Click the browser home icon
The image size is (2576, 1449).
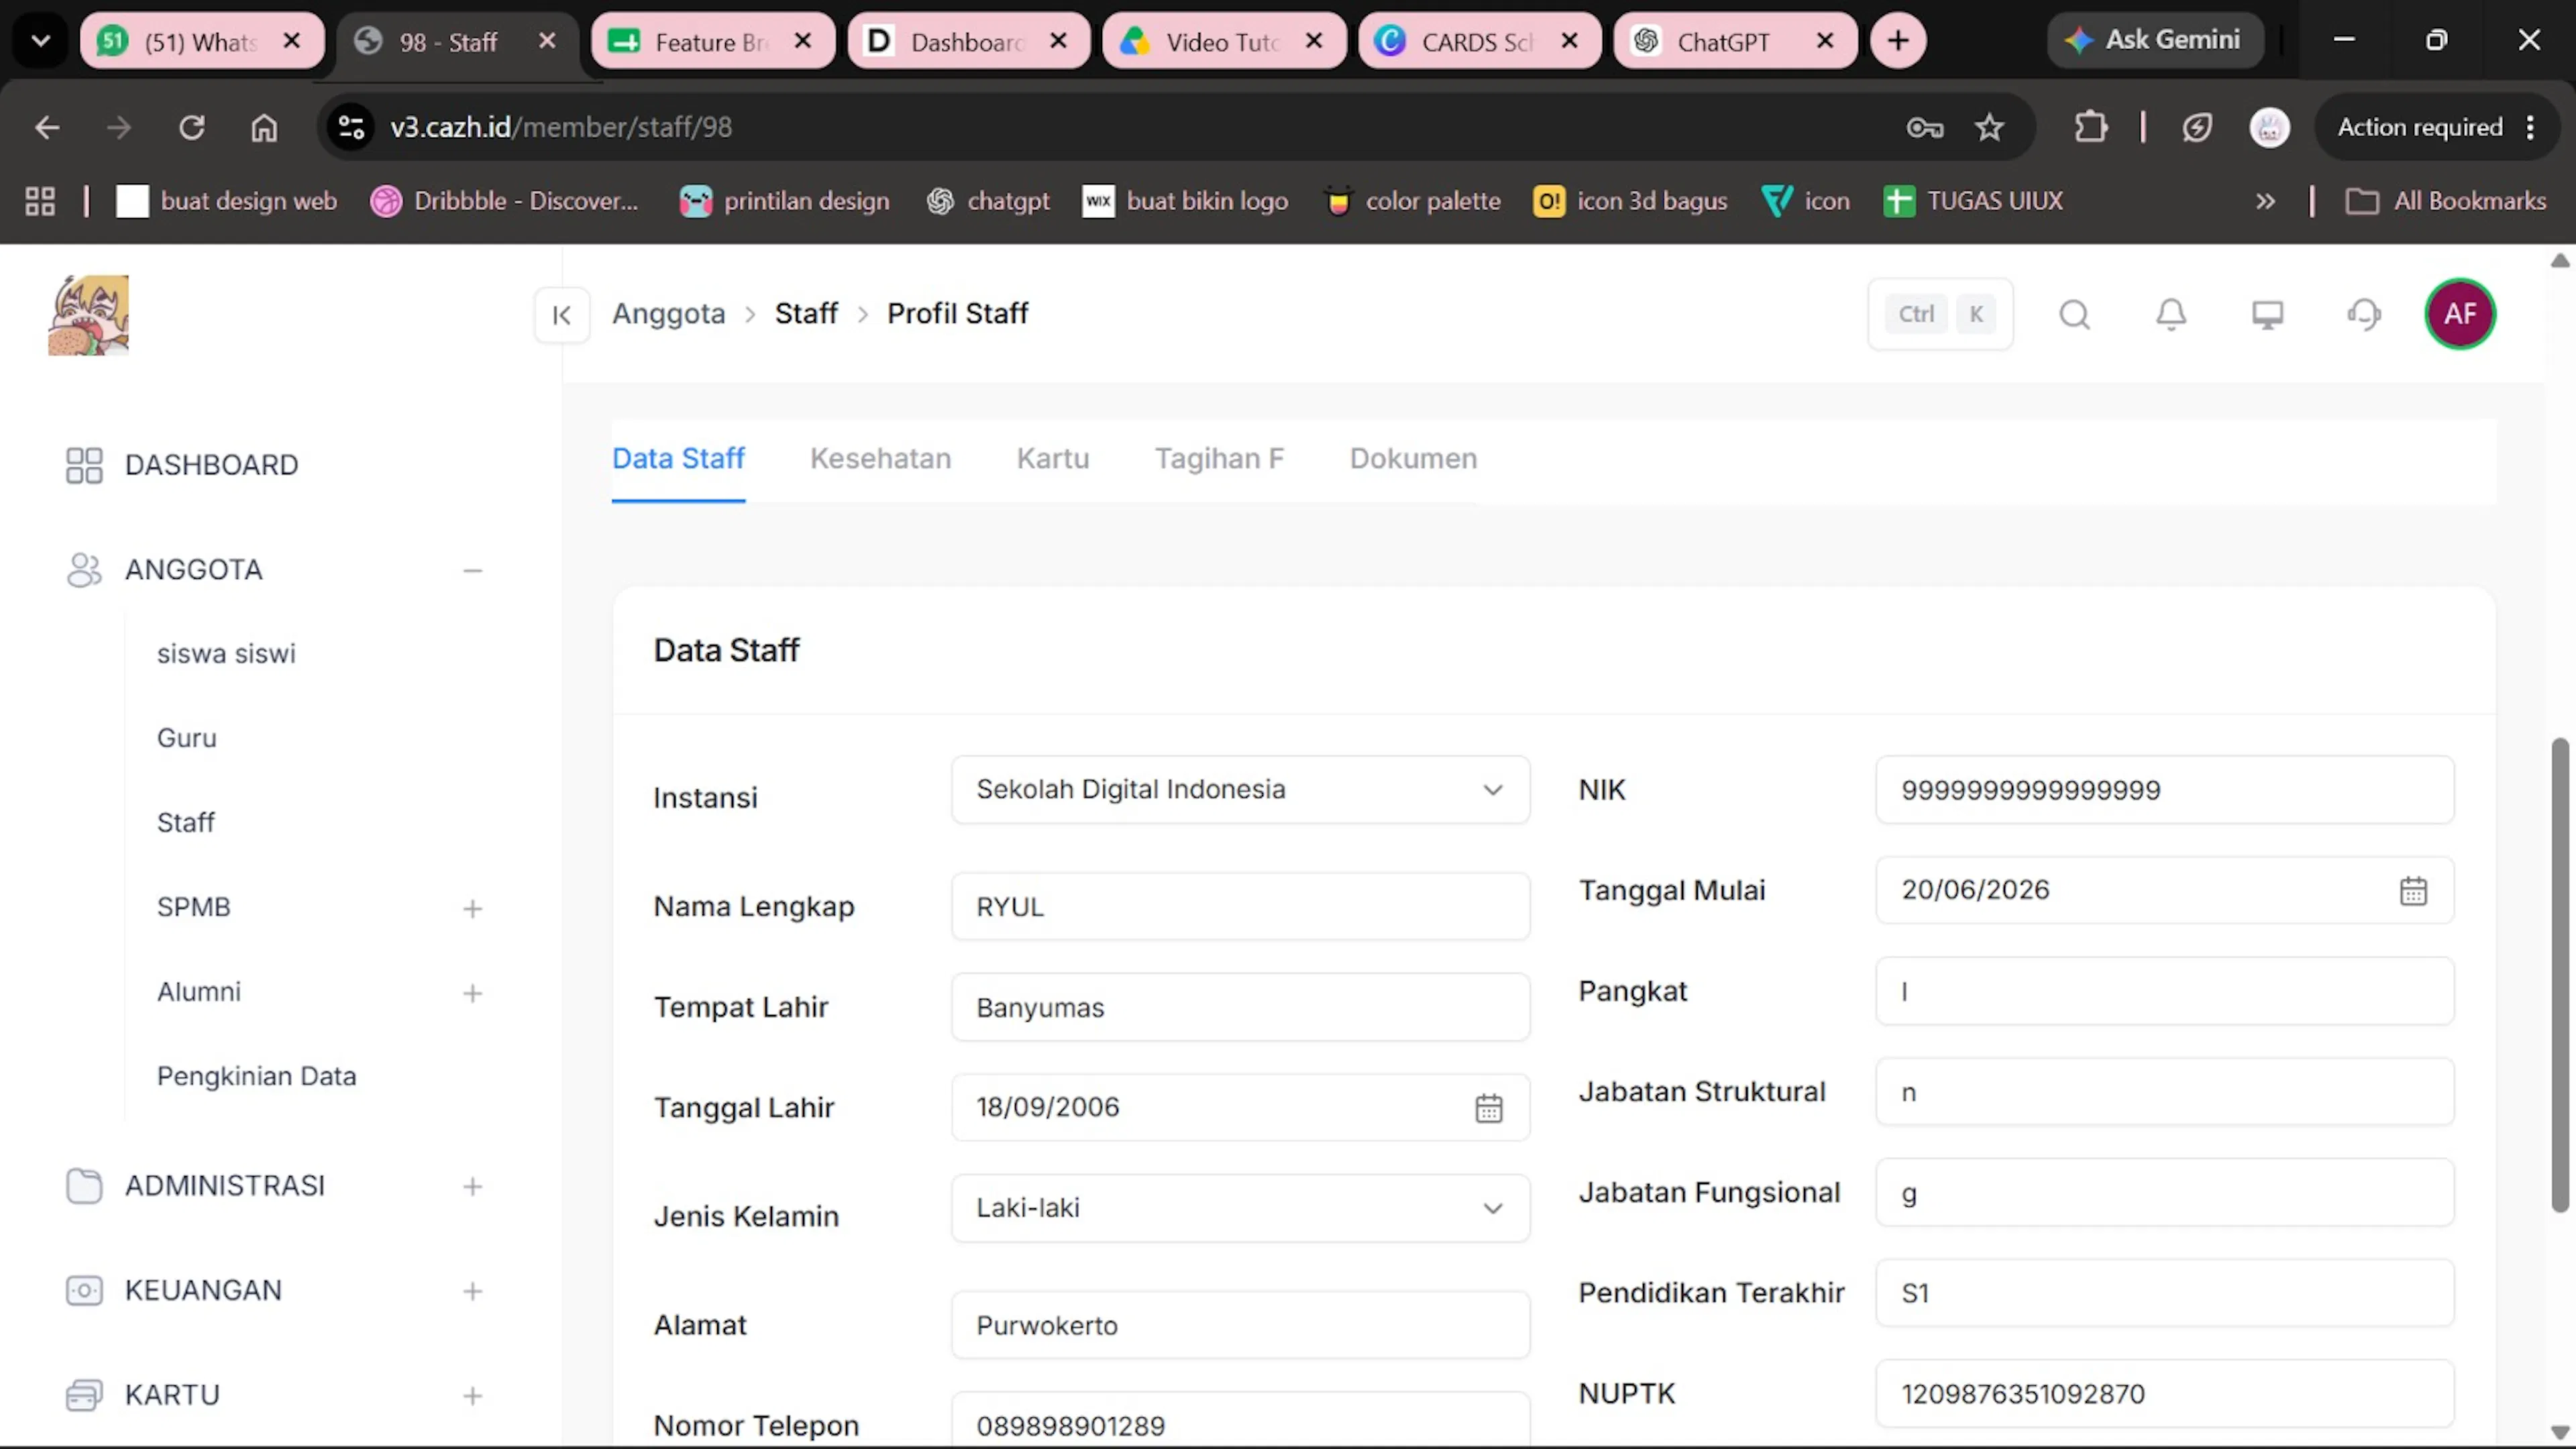click(x=264, y=127)
